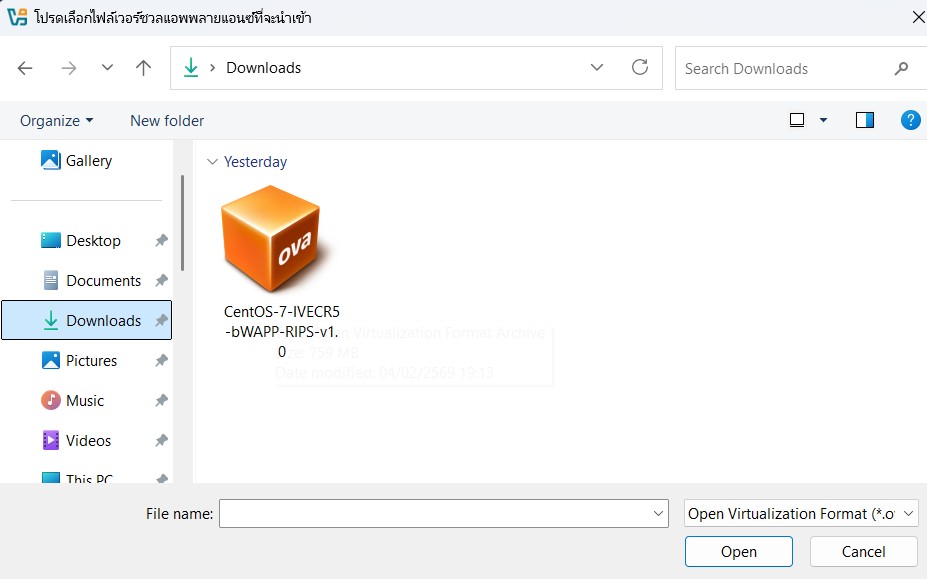Collapse the Yesterday group
Screen dimensions: 927x579
click(212, 162)
